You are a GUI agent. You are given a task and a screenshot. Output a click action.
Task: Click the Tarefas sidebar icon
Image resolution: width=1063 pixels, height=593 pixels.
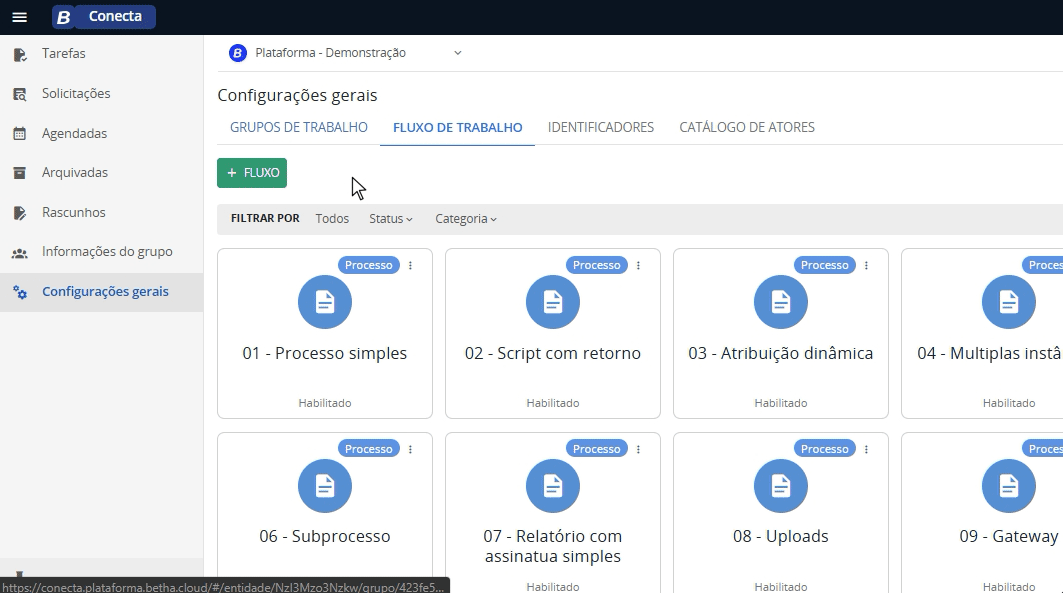pos(20,54)
